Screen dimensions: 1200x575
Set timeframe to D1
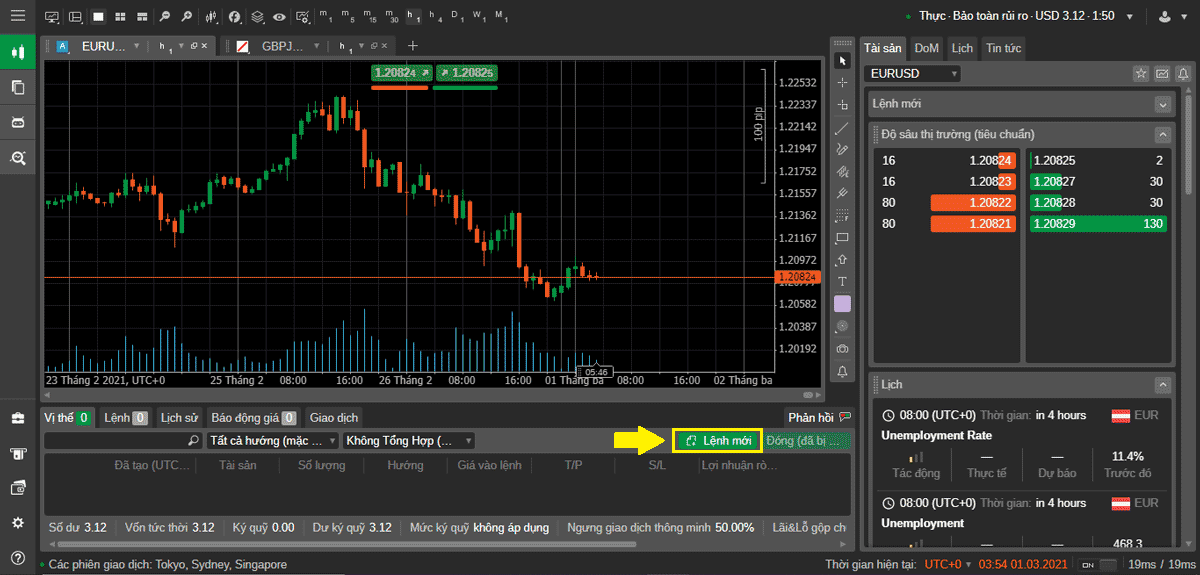[x=457, y=17]
